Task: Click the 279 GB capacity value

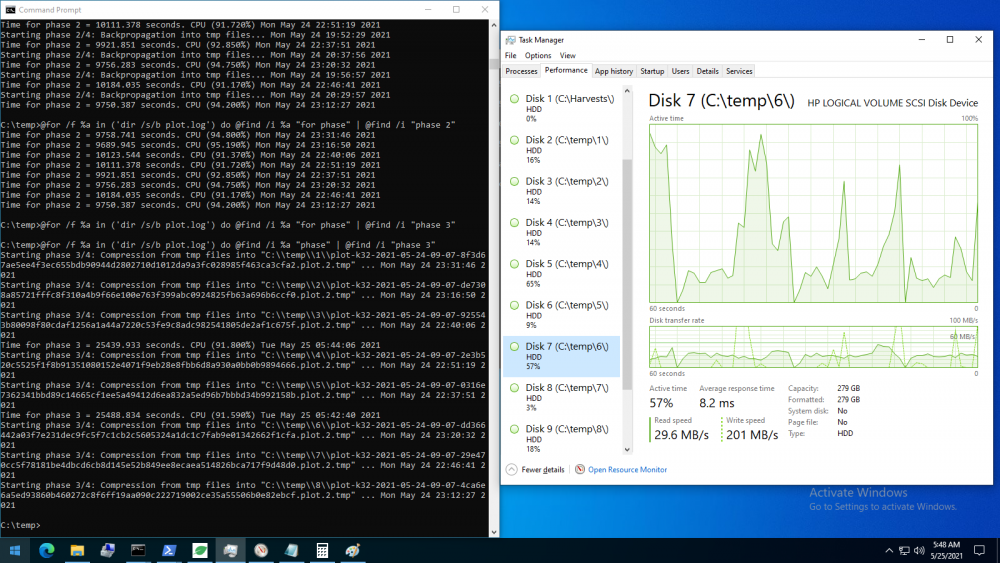Action: pos(848,388)
